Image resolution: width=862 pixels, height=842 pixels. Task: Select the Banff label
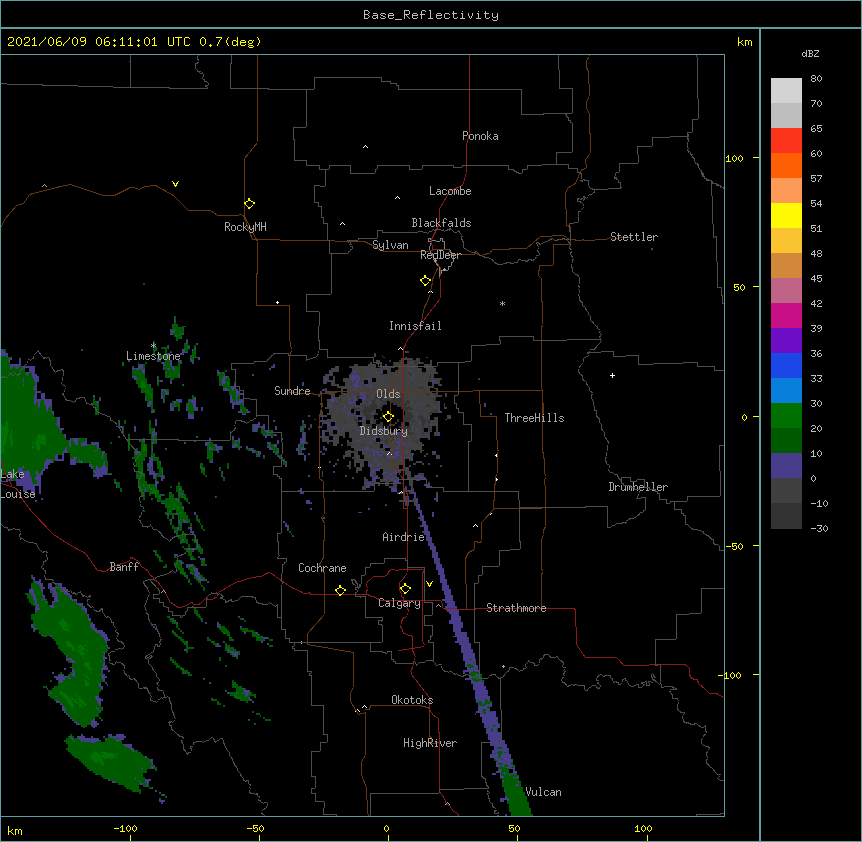point(124,567)
